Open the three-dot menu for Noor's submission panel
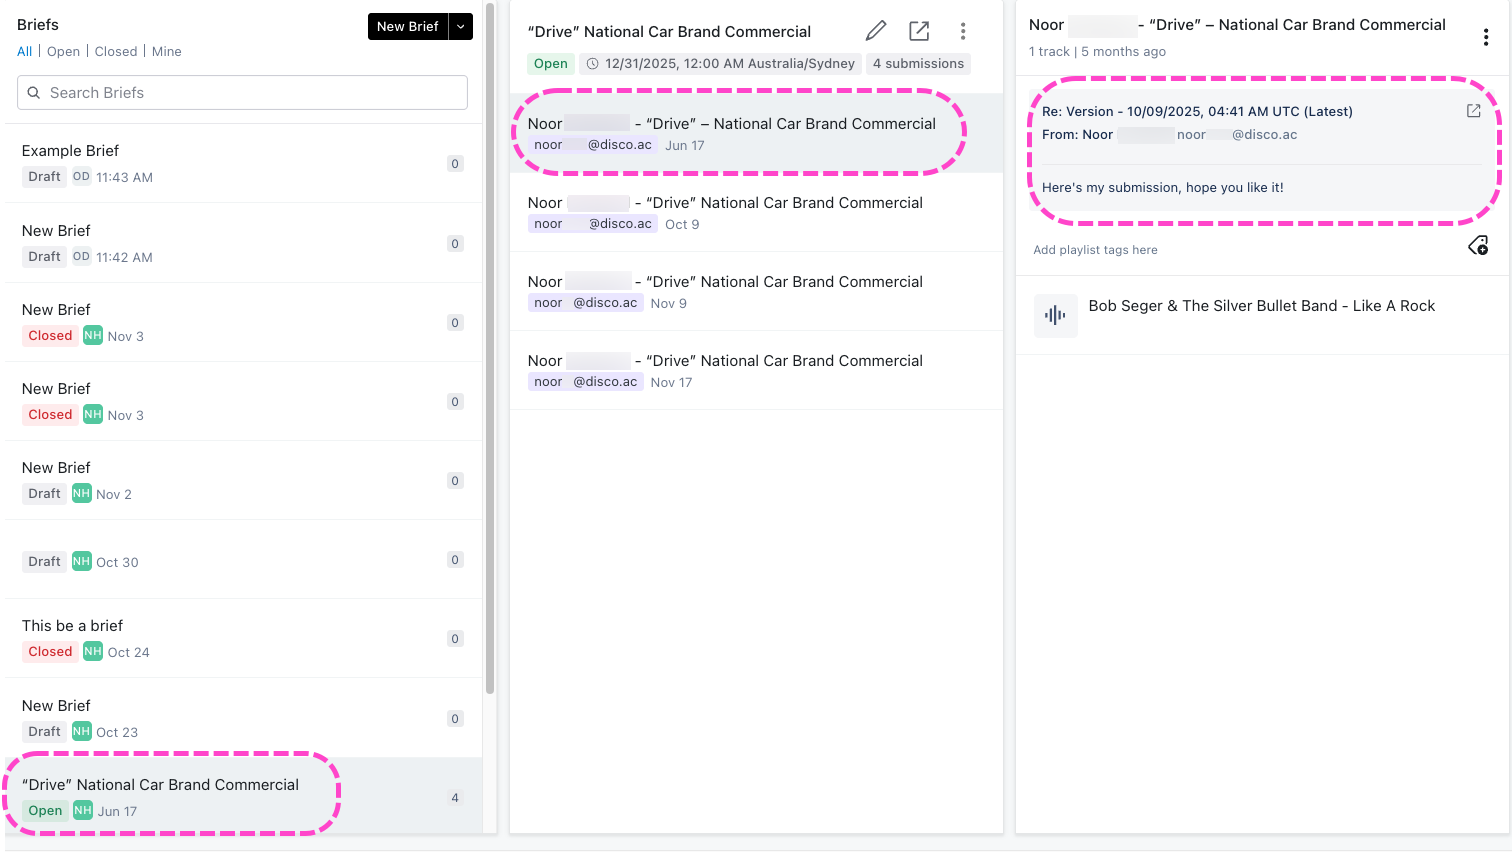 (1486, 37)
